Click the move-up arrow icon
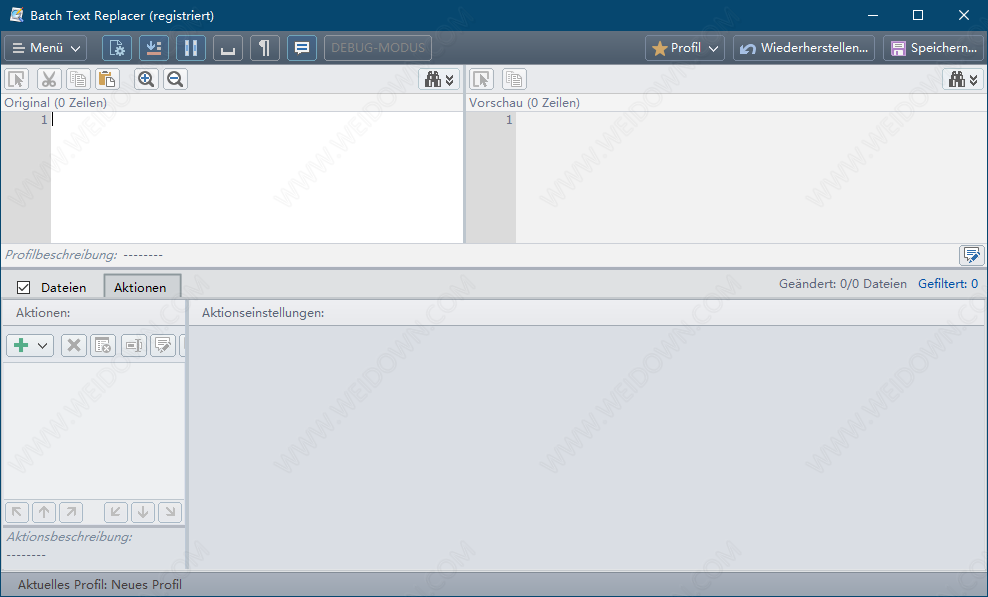 click(x=44, y=512)
